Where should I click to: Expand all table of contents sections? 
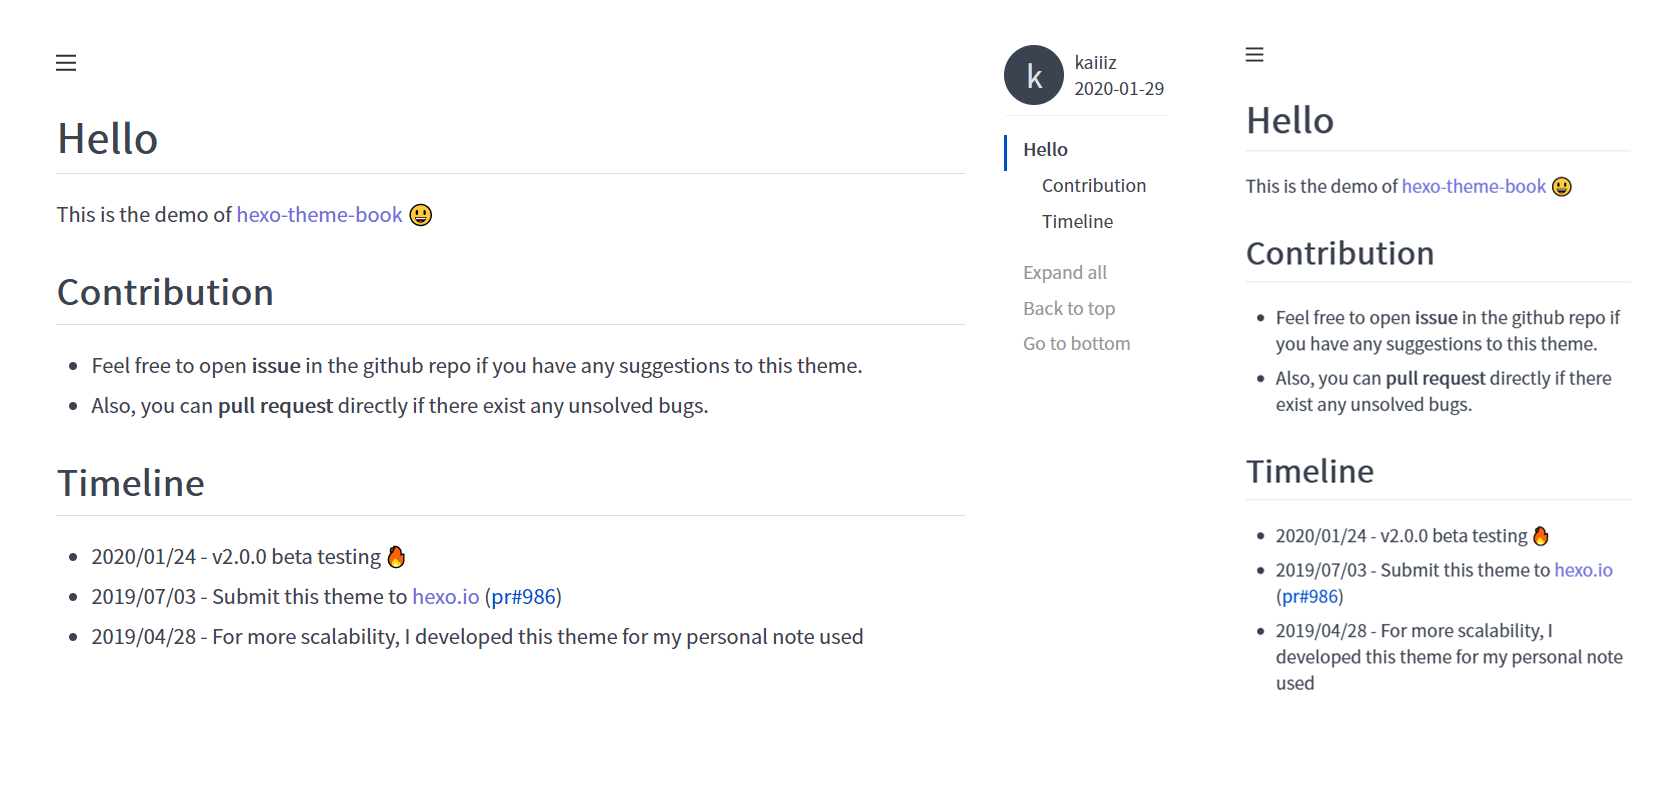coord(1064,273)
